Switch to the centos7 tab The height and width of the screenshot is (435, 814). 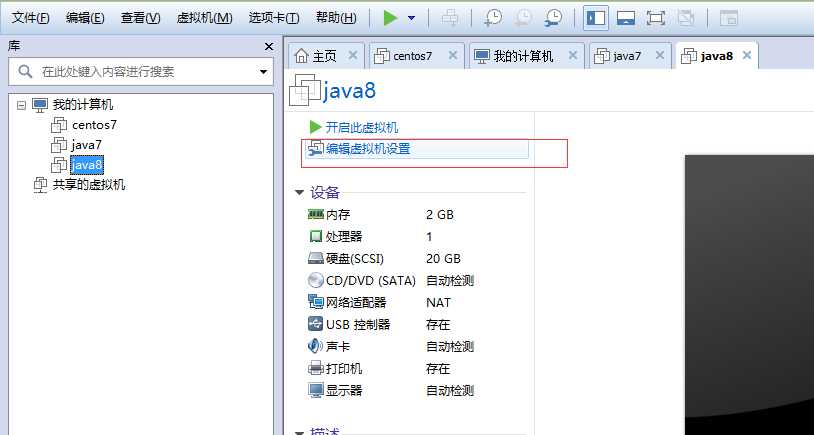tap(412, 56)
